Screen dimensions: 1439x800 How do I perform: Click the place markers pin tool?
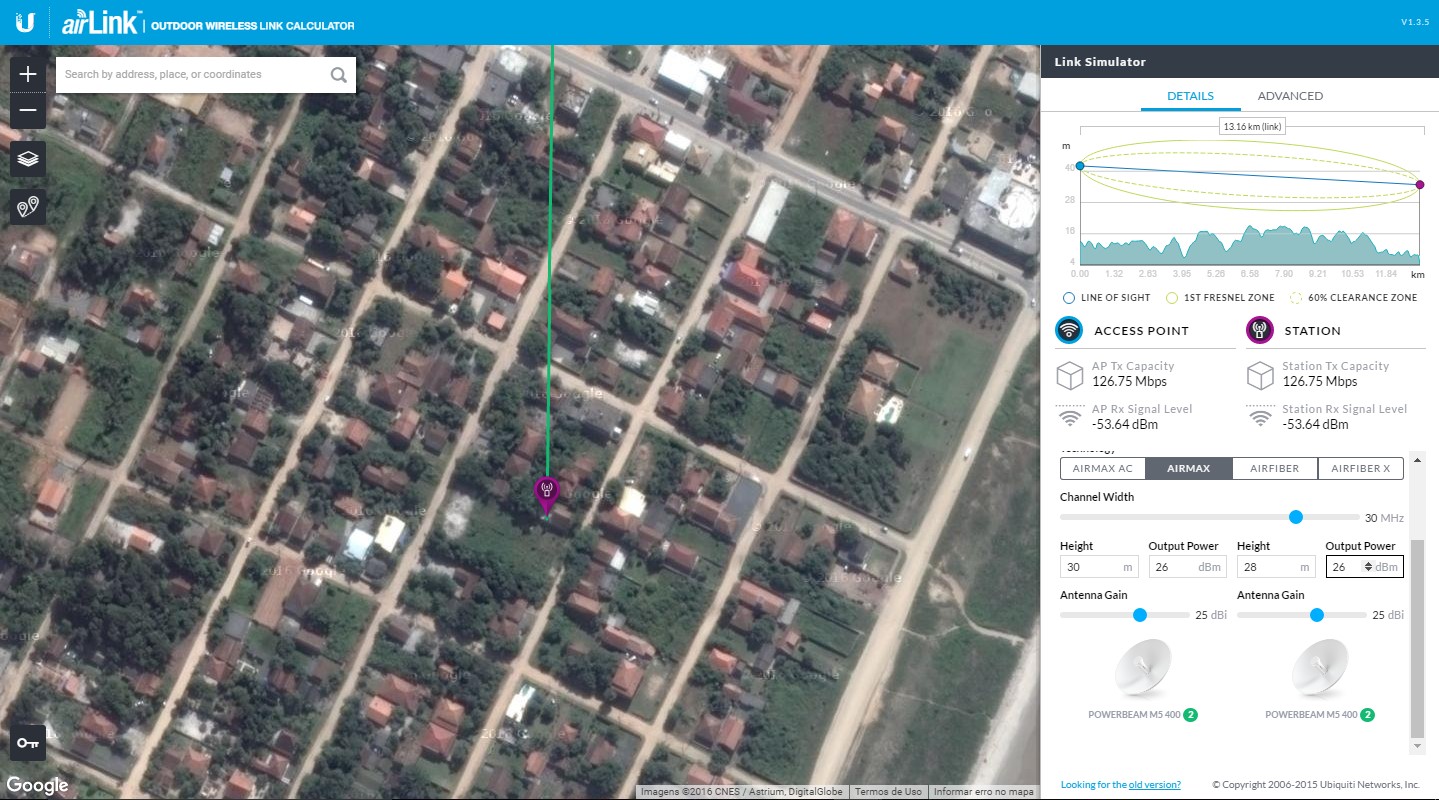(28, 207)
